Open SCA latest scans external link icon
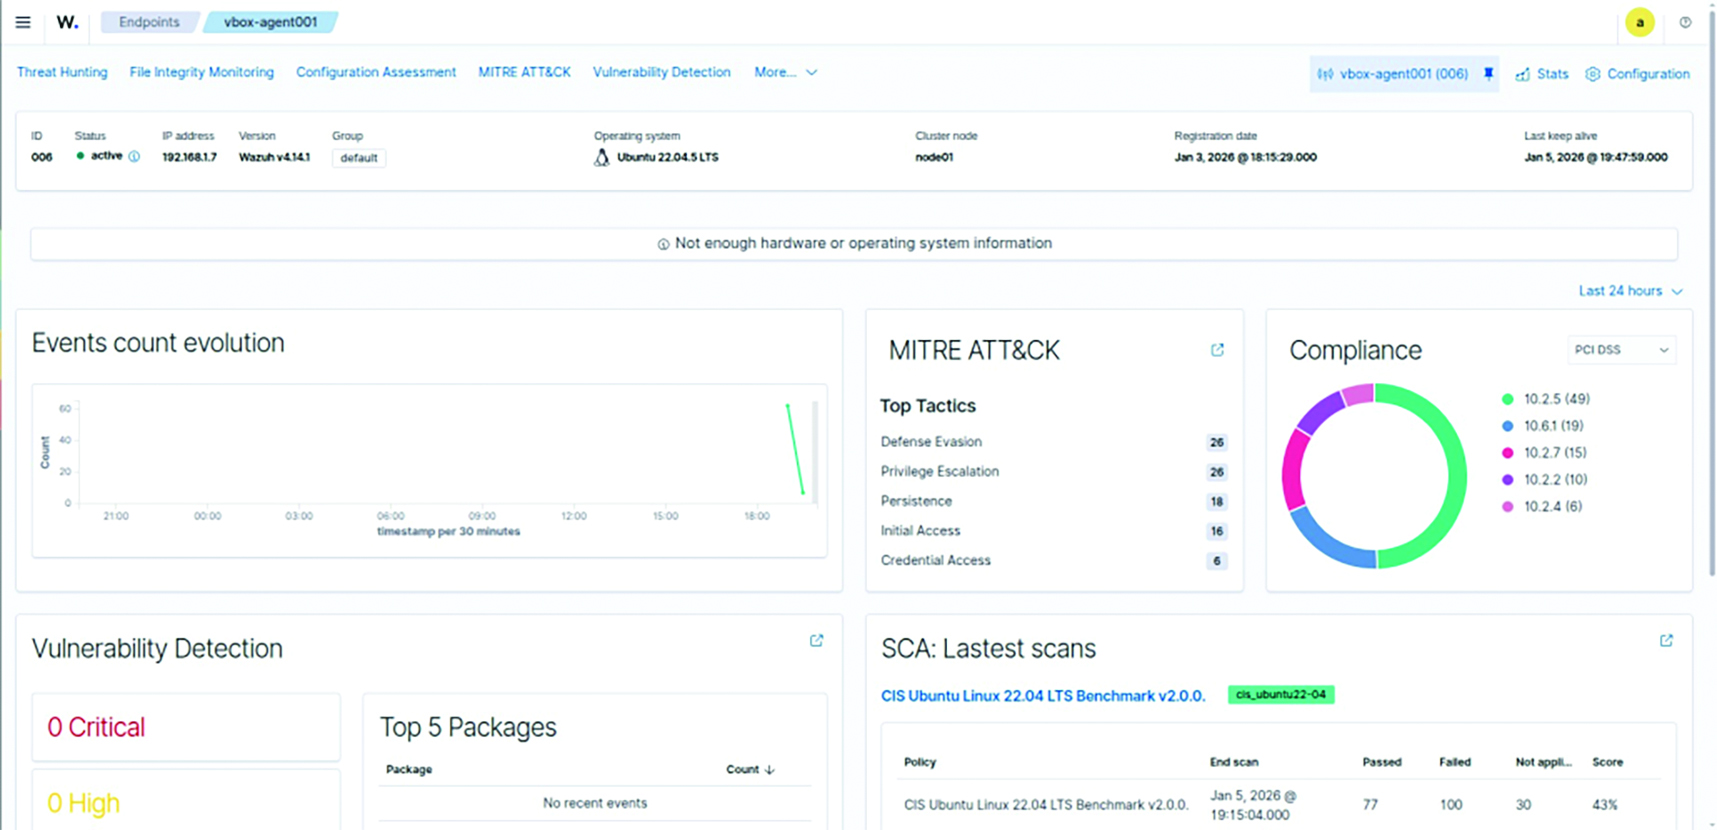Screen dimensions: 1717x830 (1666, 641)
